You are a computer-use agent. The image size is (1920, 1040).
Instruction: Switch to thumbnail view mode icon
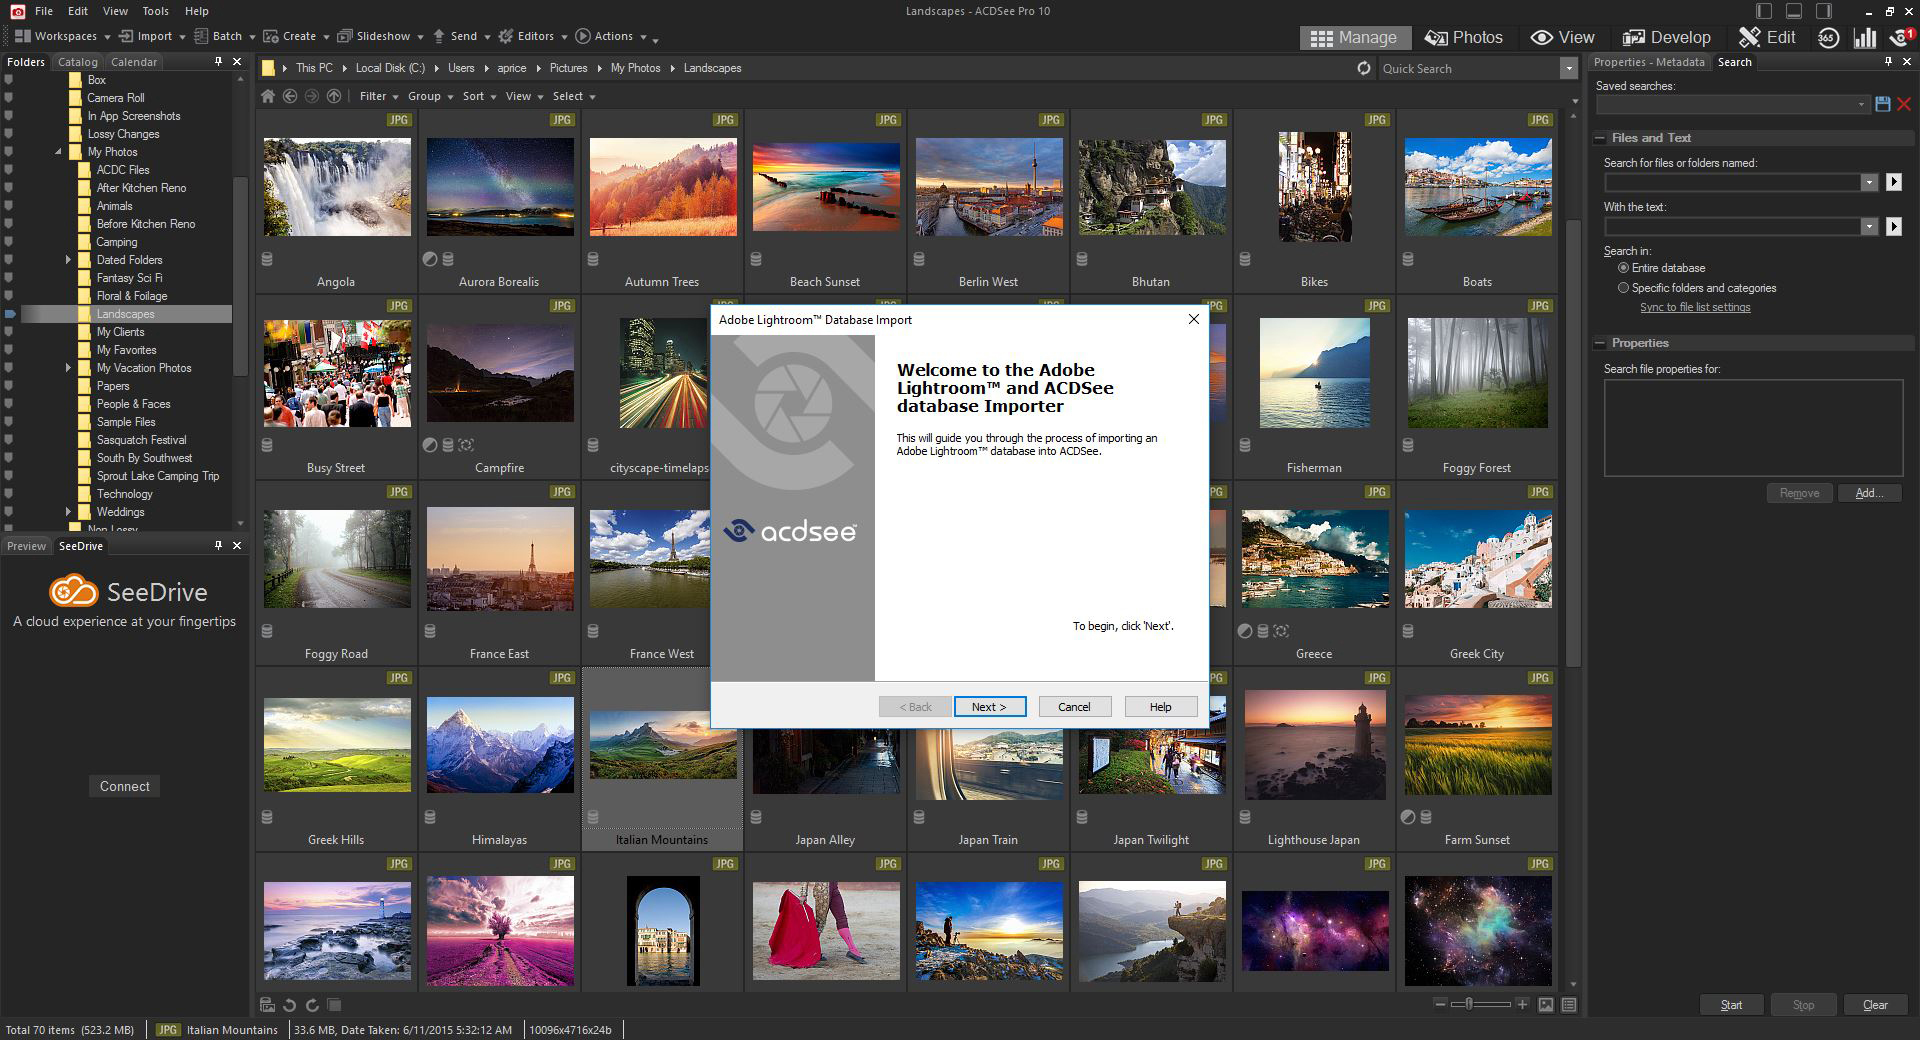point(1546,1004)
